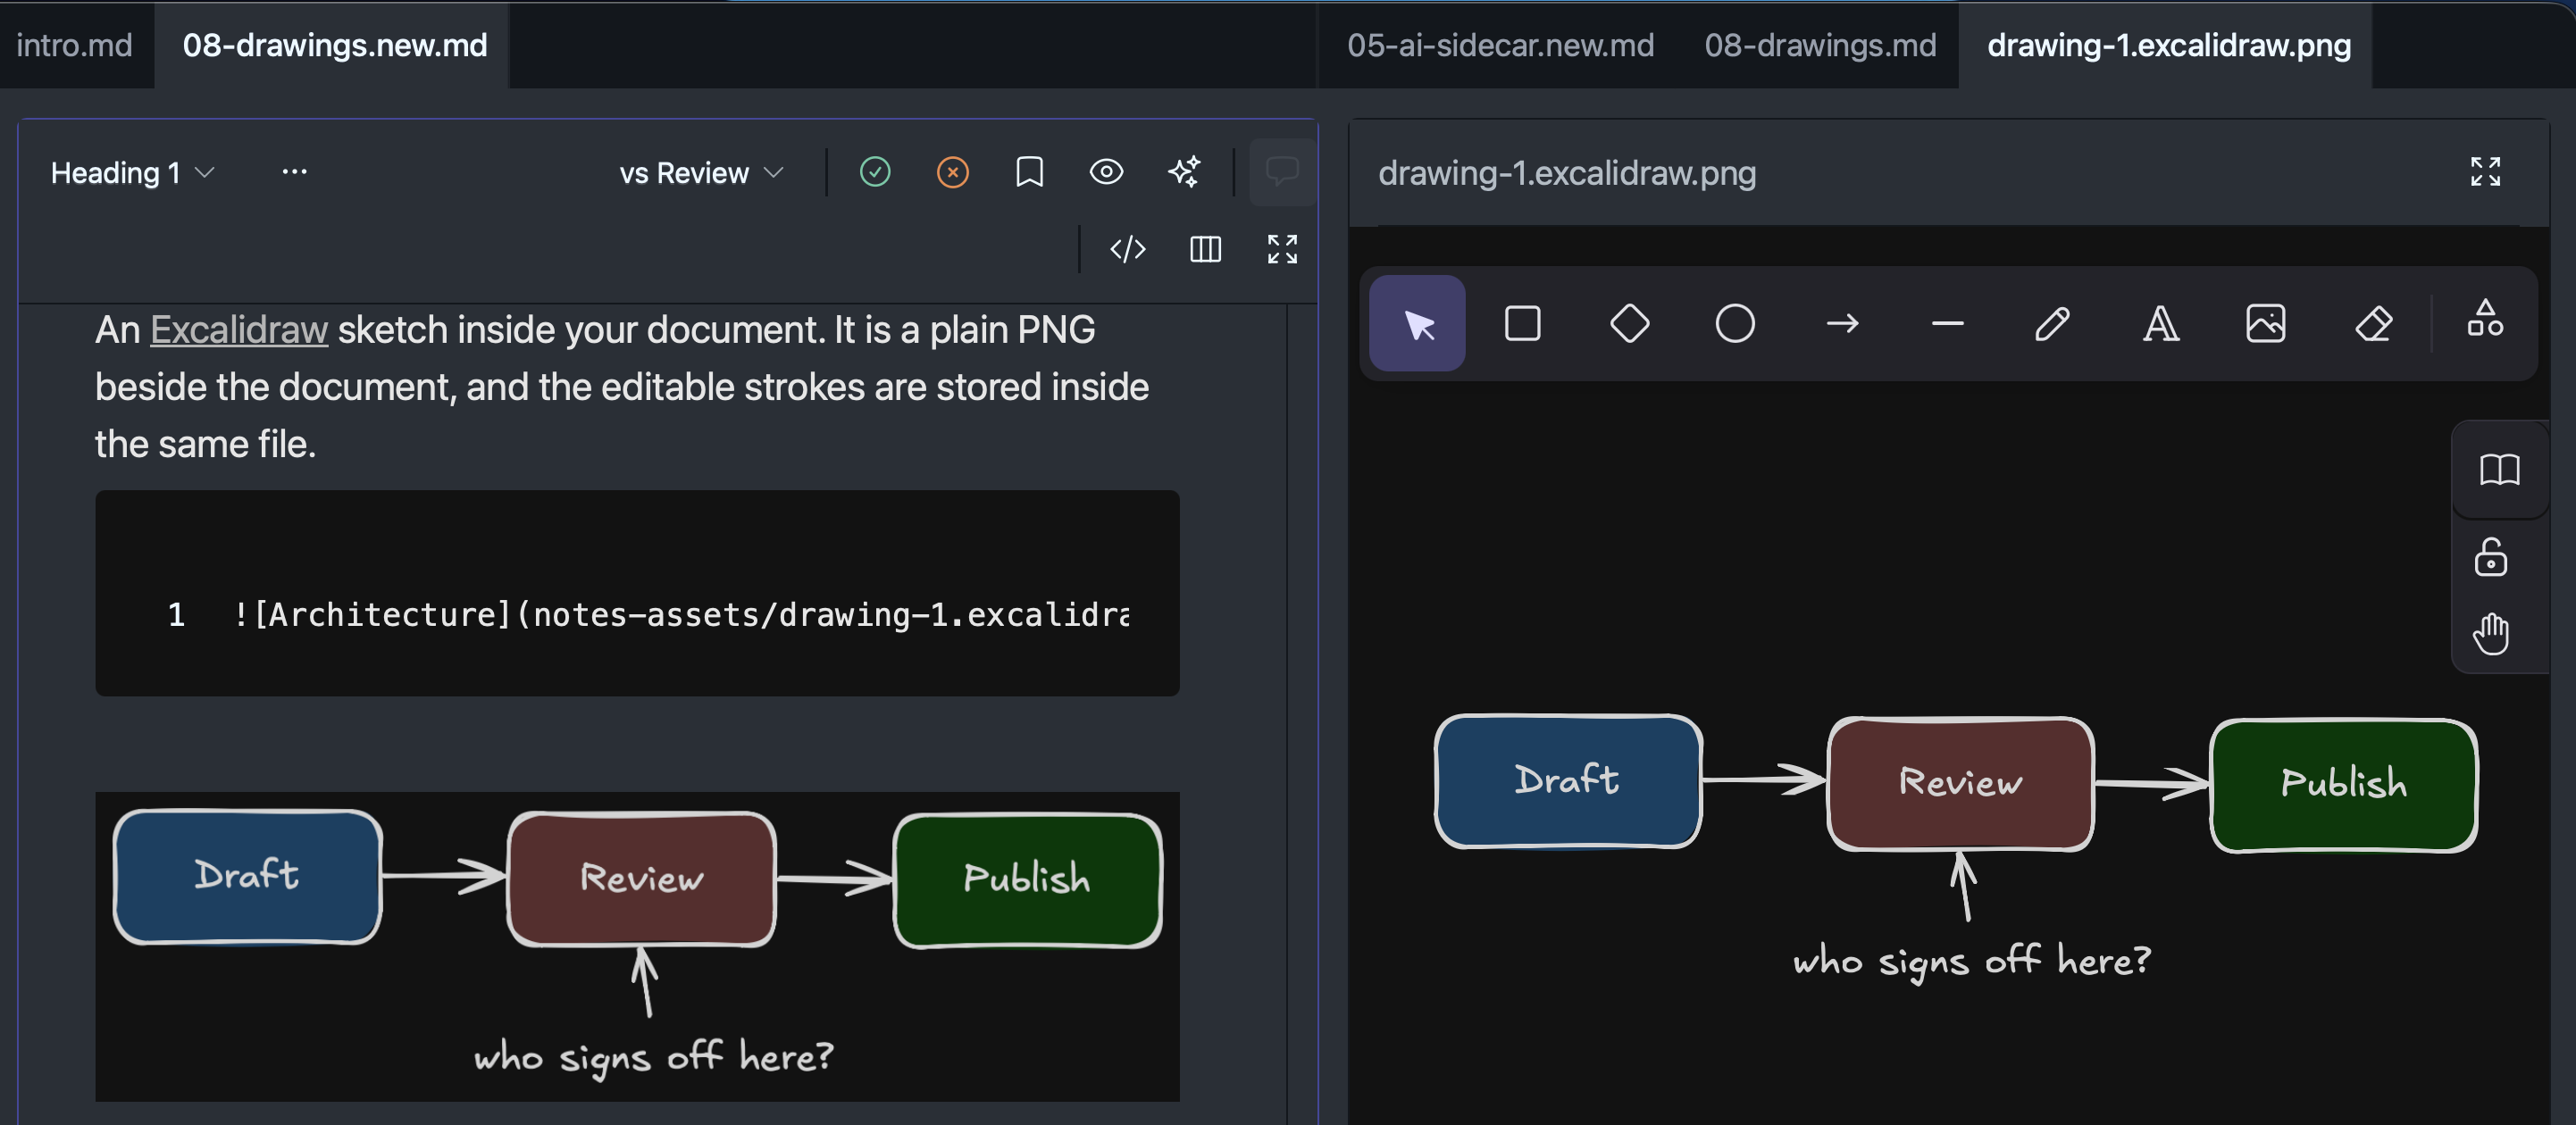Toggle the canvas lock icon
Viewport: 2576px width, 1125px height.
(x=2491, y=558)
